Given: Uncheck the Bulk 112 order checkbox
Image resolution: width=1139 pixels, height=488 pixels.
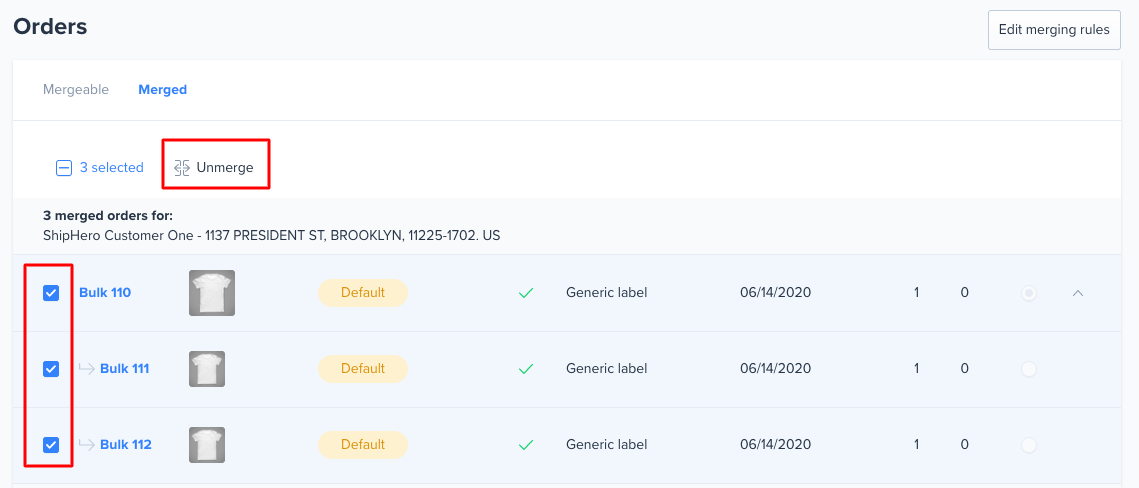Looking at the screenshot, I should (51, 444).
